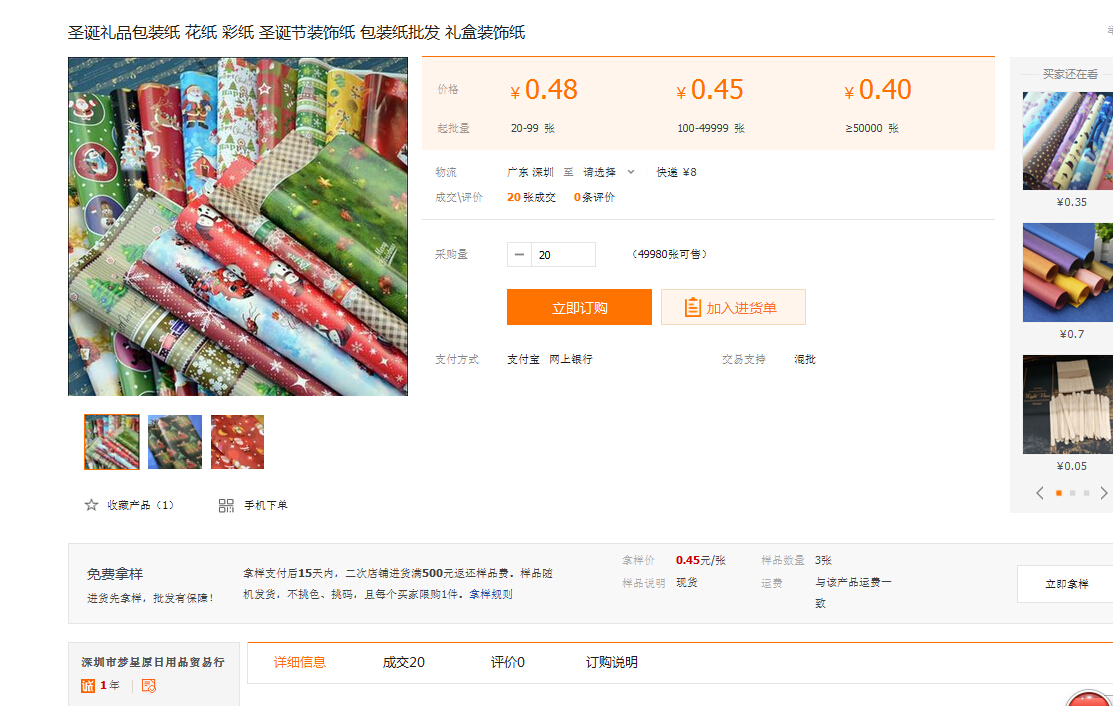Select the second carousel page dot
The image size is (1113, 706).
(x=1073, y=493)
